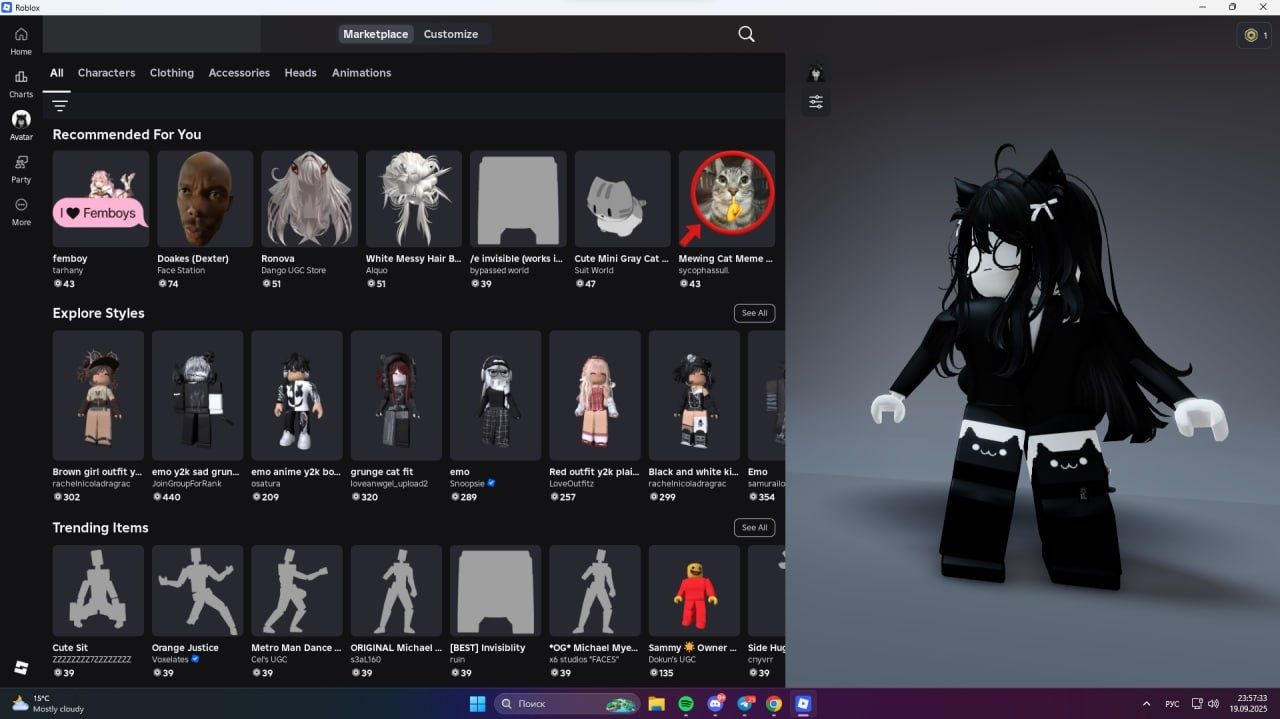
Task: Open the Ronova hair item
Action: click(309, 199)
